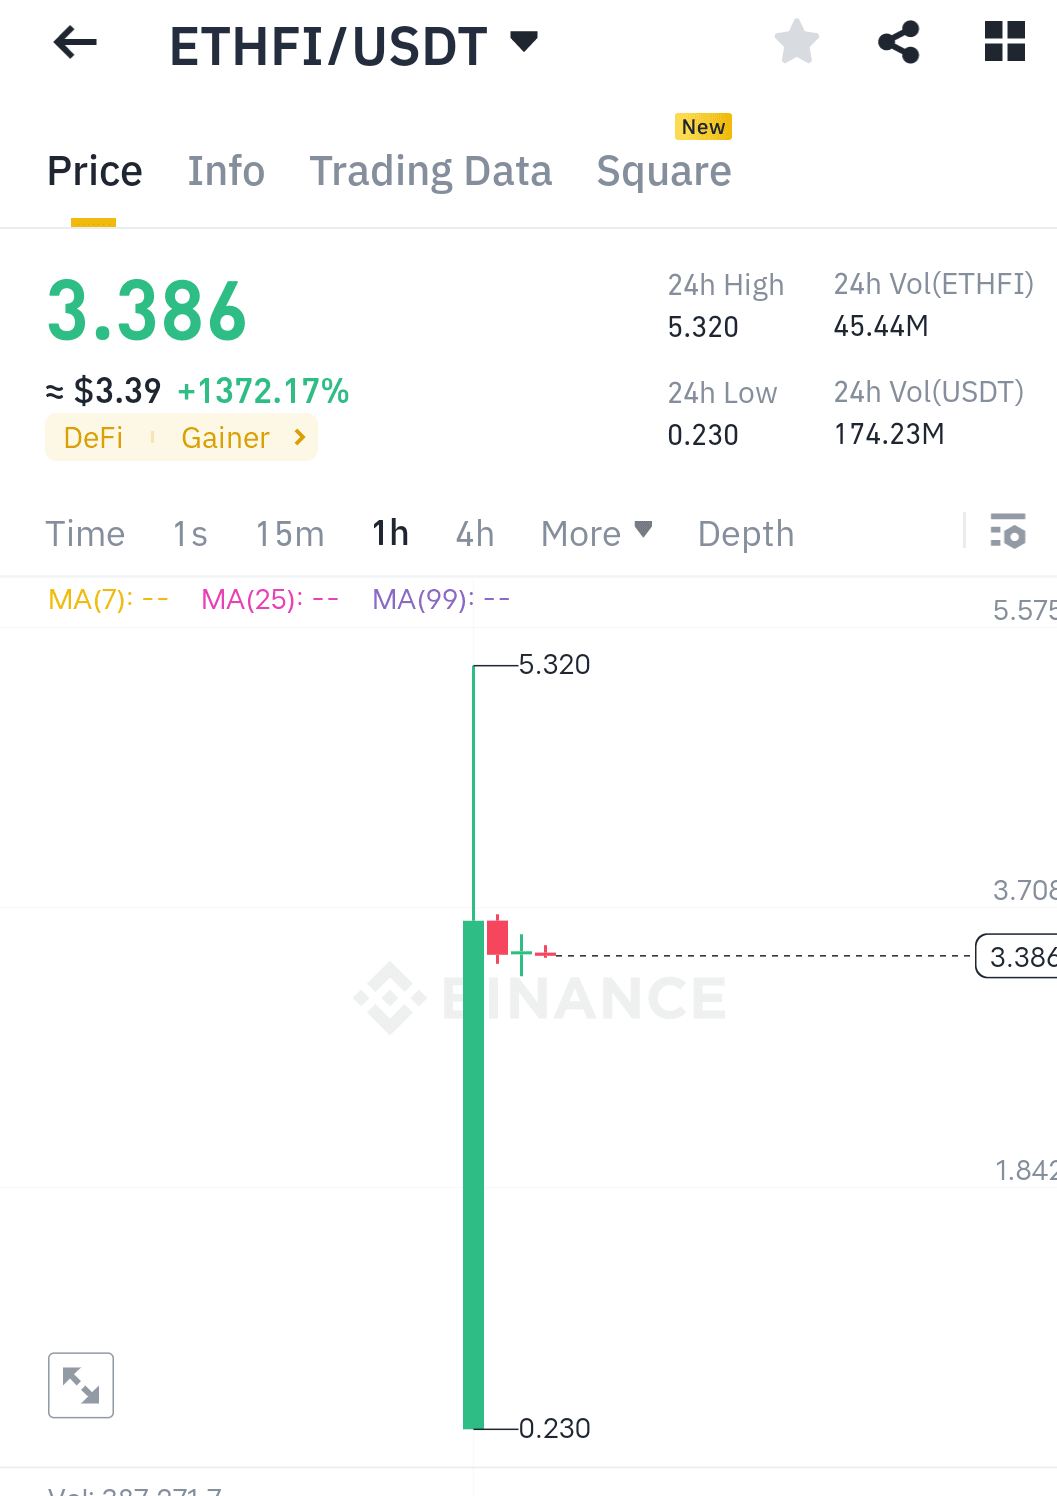1057x1496 pixels.
Task: Tap the Time interval option
Action: pos(85,533)
